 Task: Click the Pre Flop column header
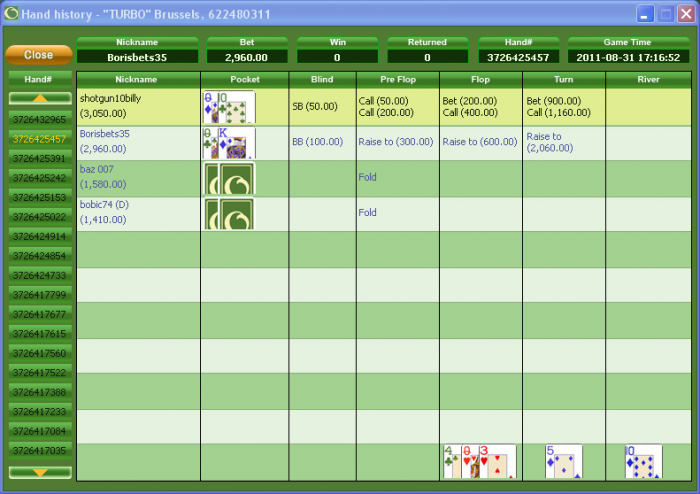pos(398,79)
